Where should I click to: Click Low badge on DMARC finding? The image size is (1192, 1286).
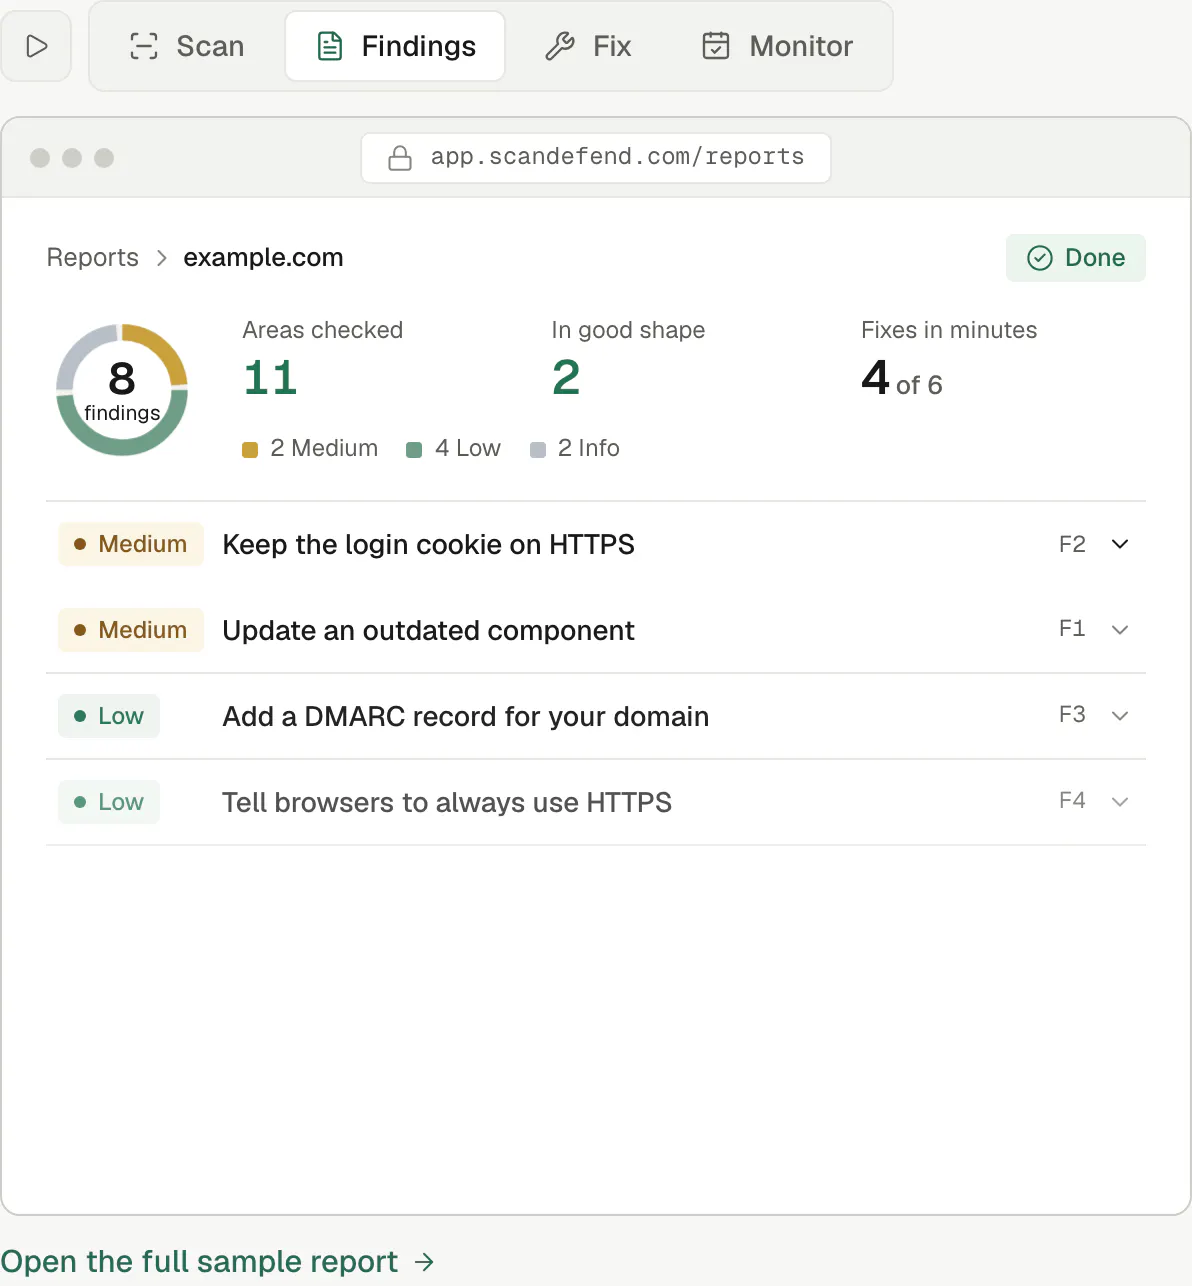tap(109, 716)
